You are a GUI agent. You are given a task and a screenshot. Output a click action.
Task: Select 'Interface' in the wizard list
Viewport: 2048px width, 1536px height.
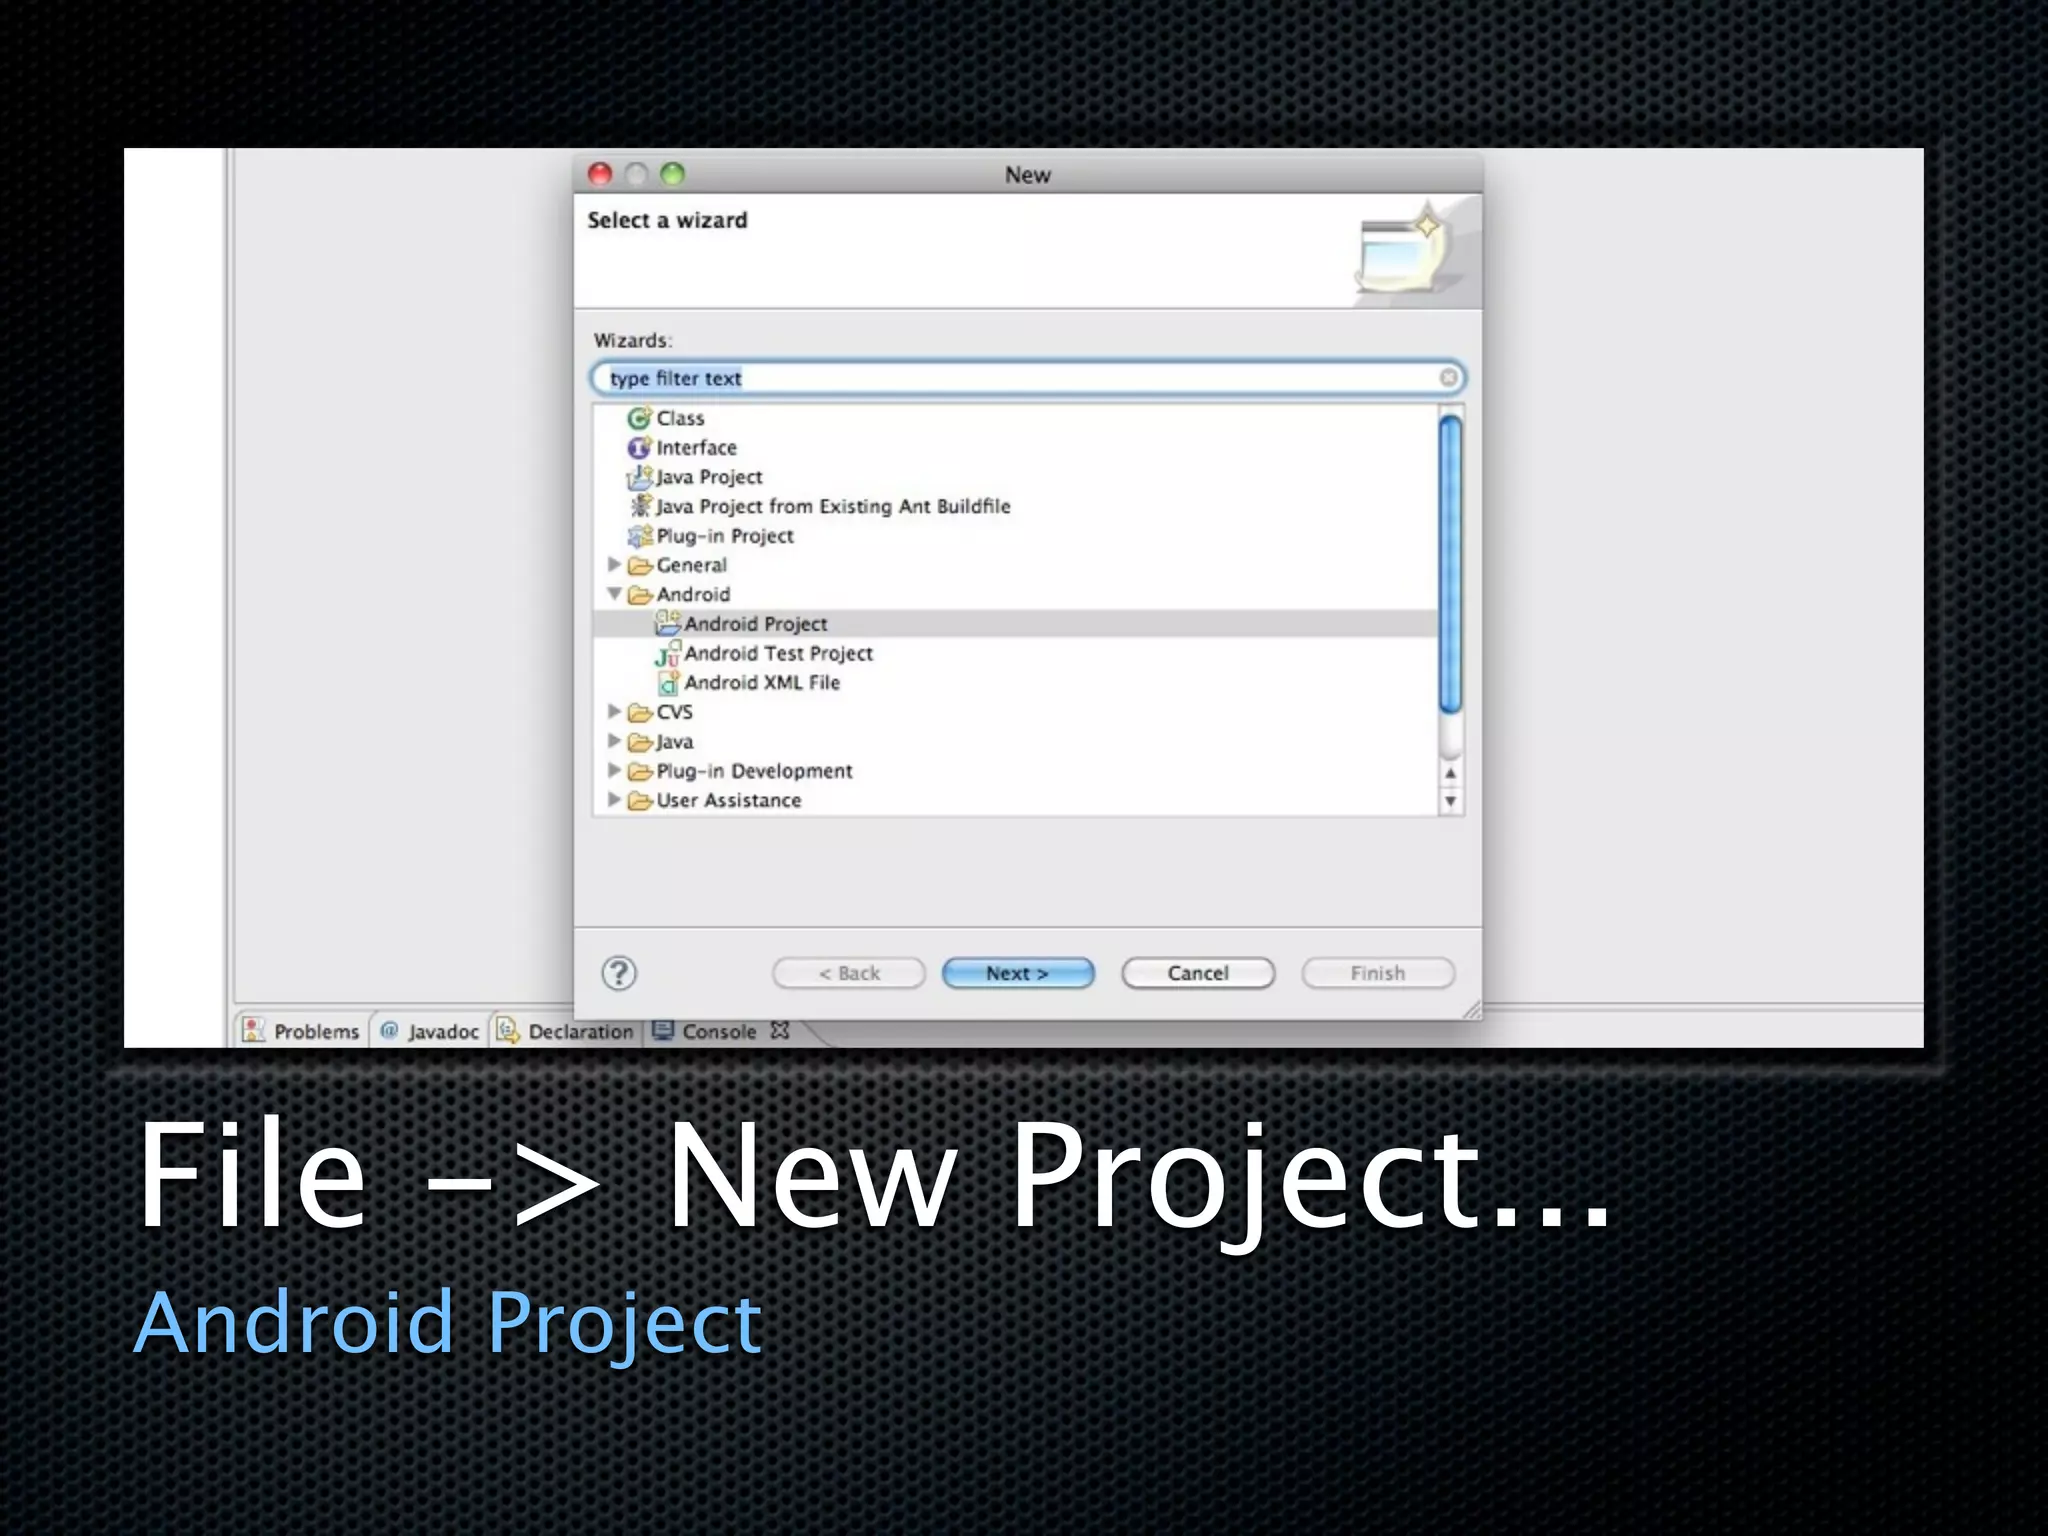coord(697,448)
